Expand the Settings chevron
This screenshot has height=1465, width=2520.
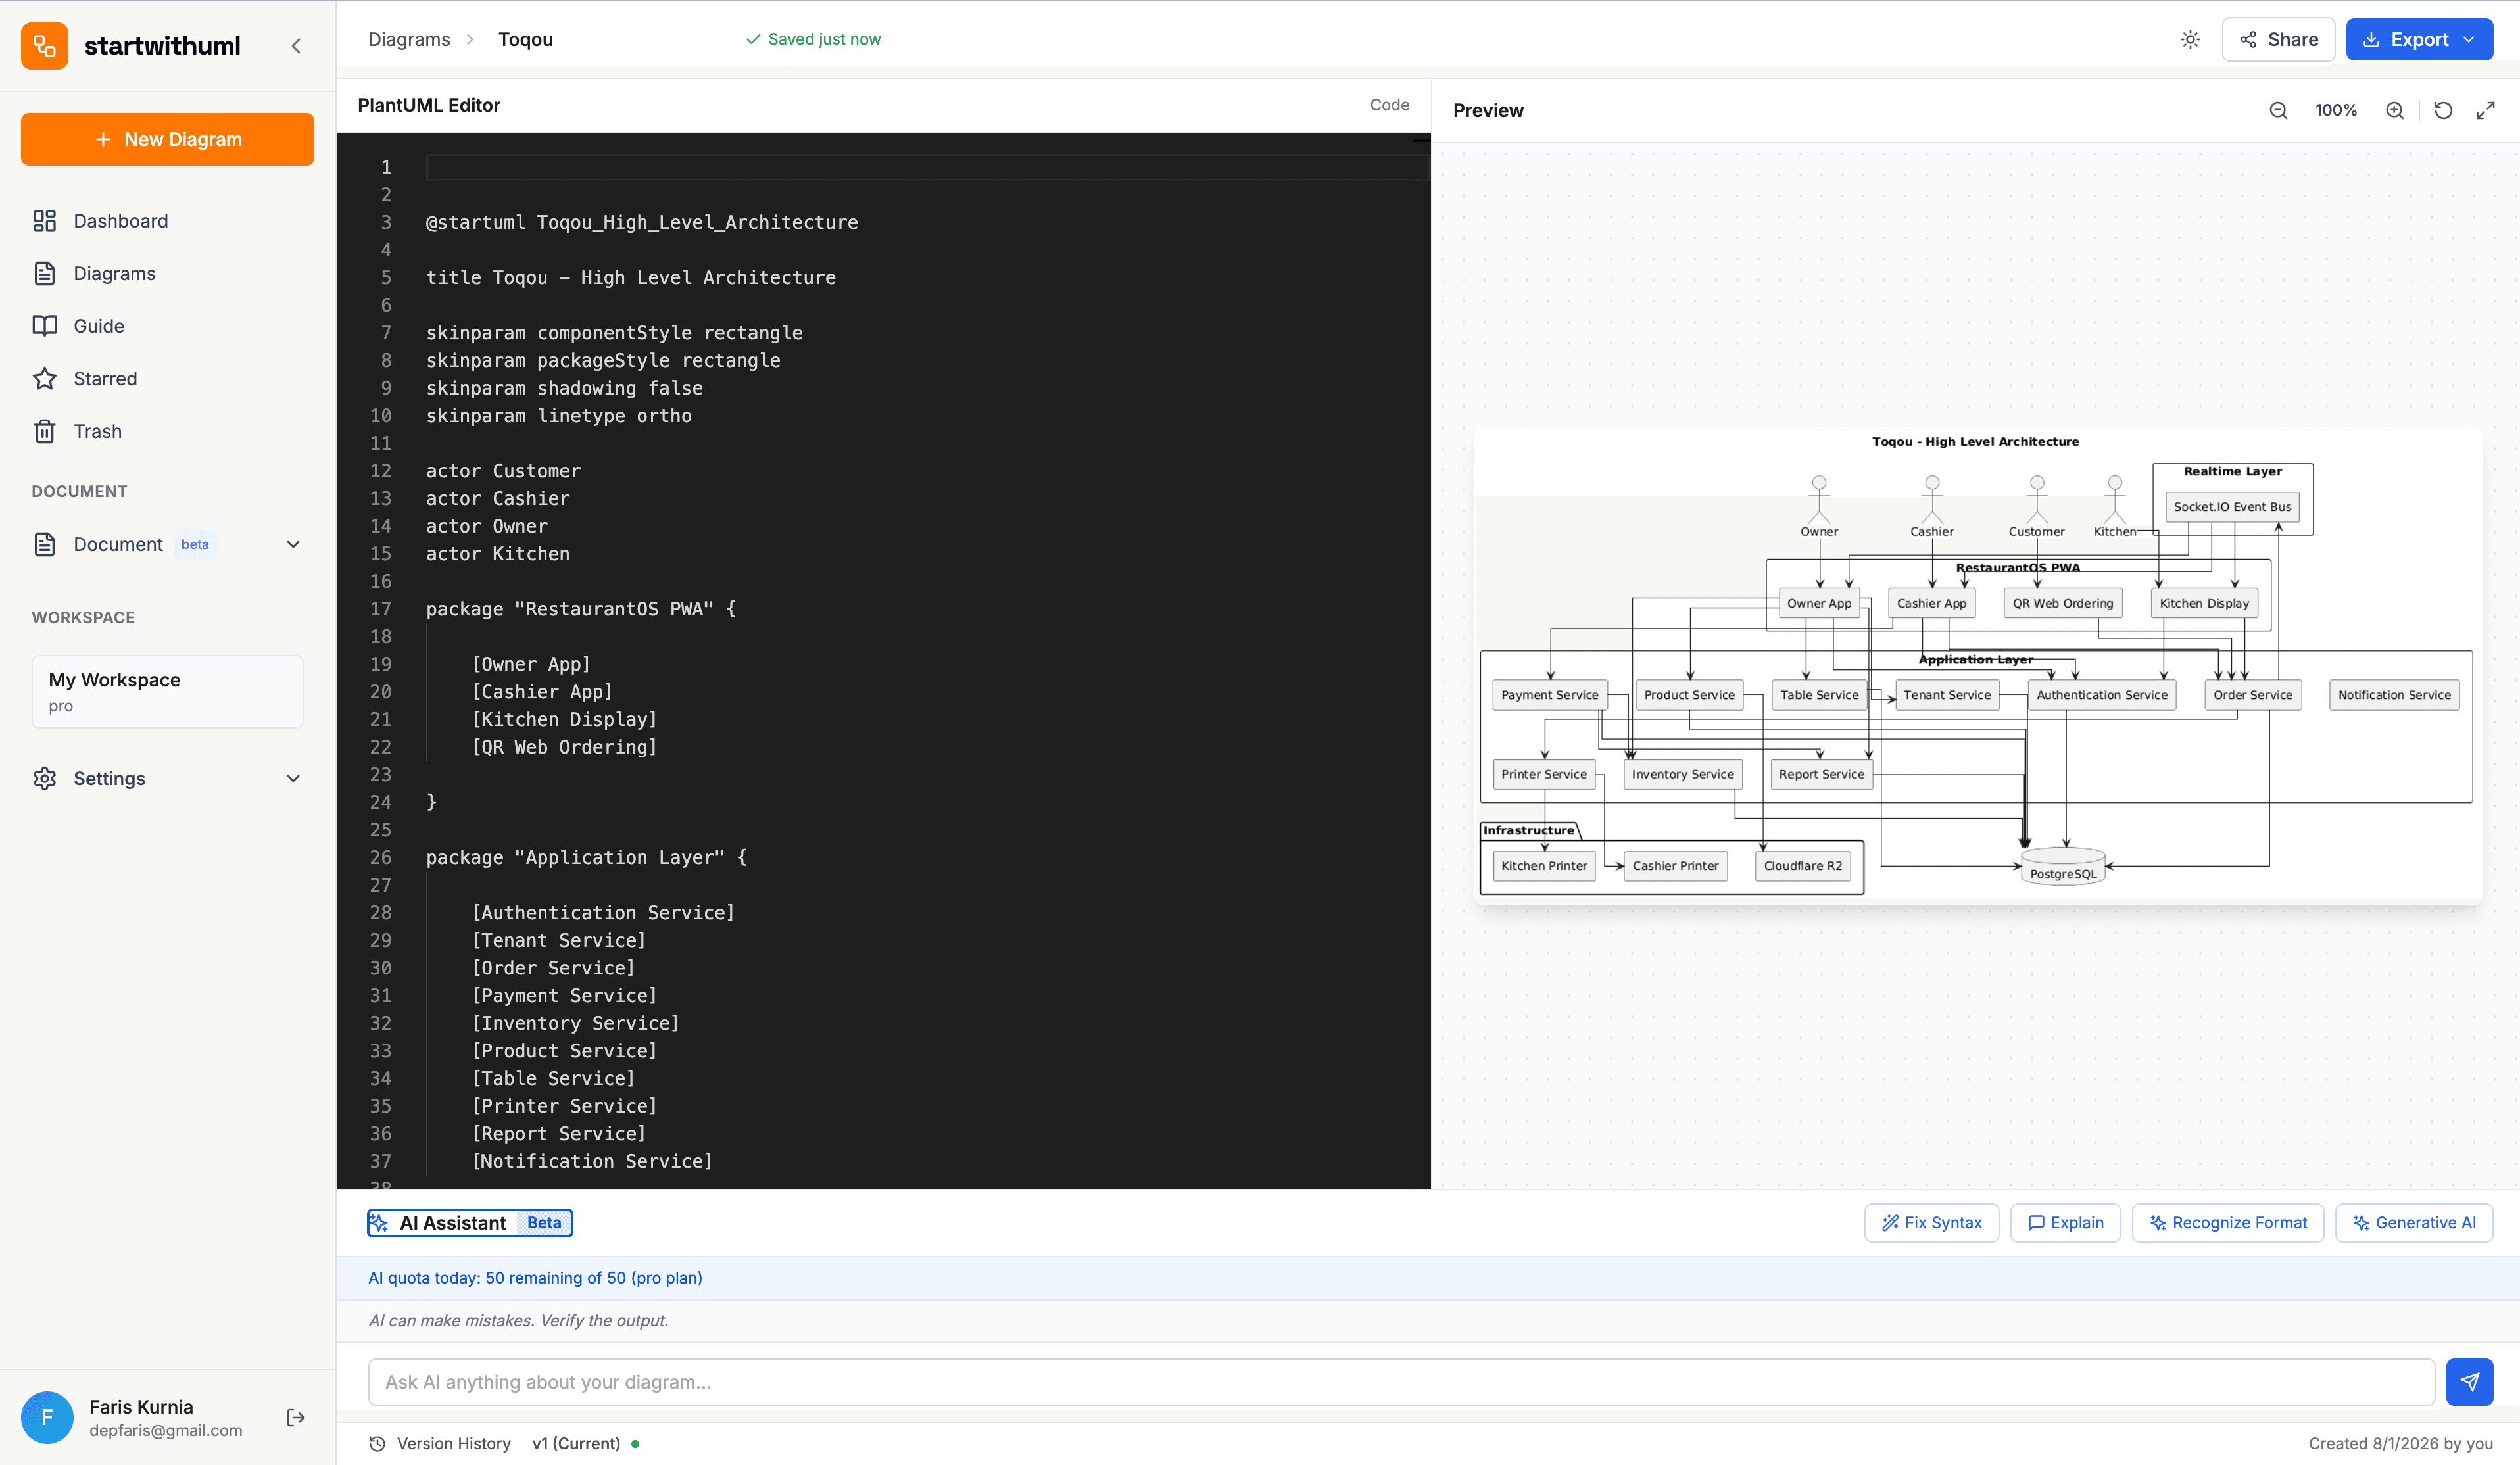point(293,778)
